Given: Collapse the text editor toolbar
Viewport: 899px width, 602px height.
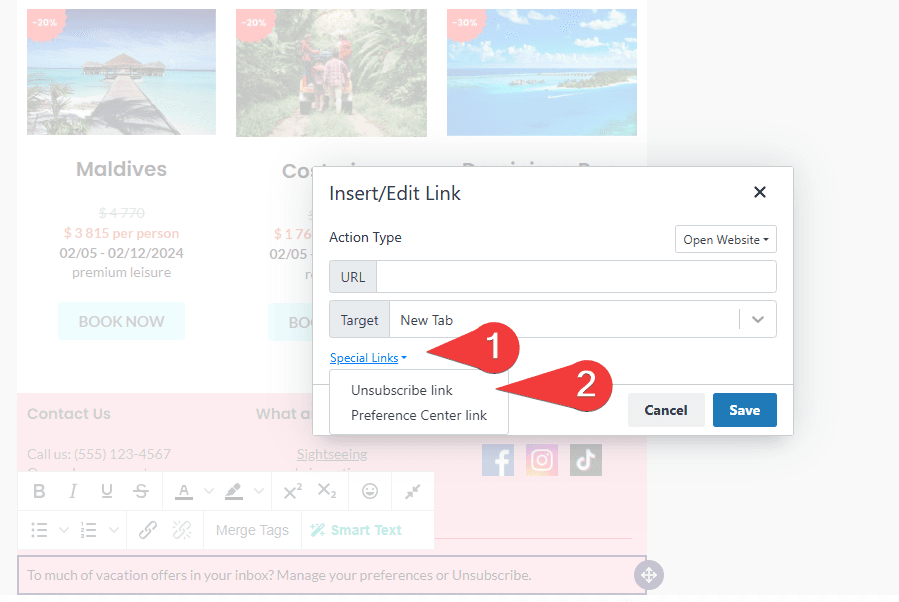Looking at the screenshot, I should coord(413,491).
